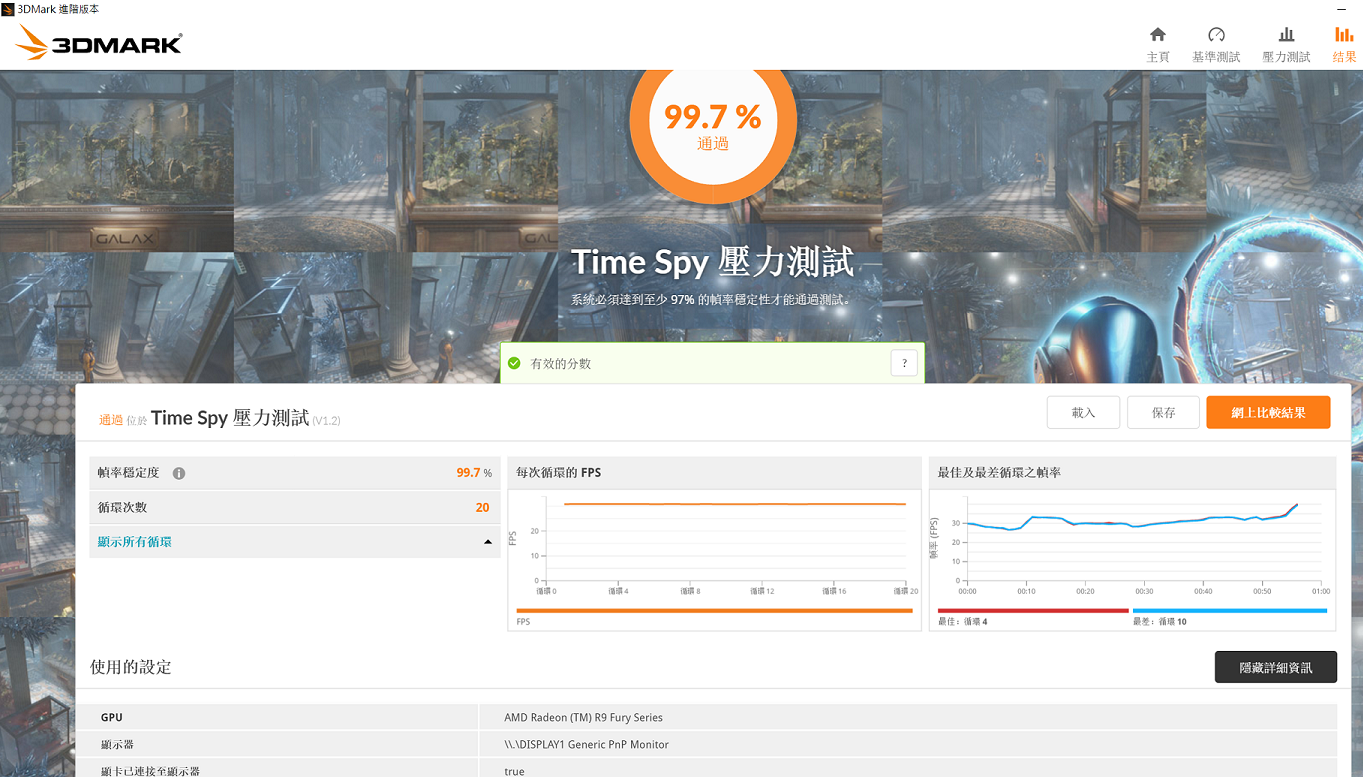1363x777 pixels.
Task: Click the GPU row label
Action: click(112, 717)
